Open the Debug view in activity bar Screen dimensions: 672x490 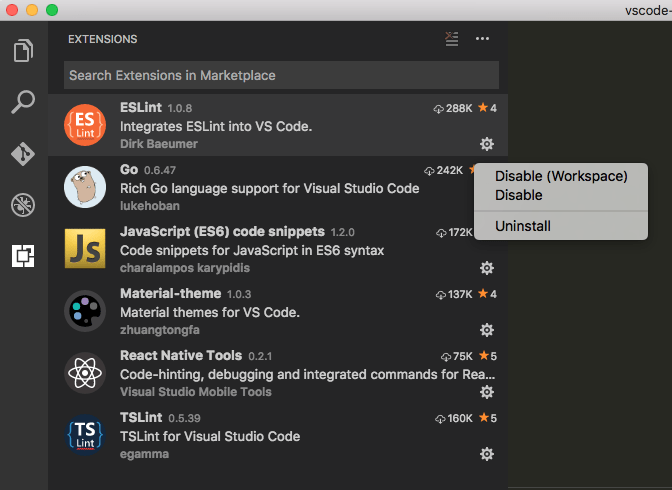(x=23, y=205)
